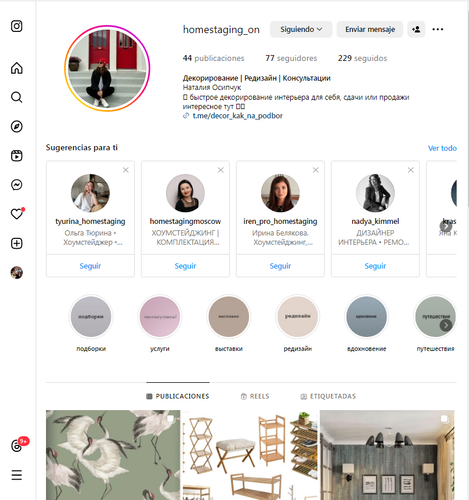The image size is (469, 500).
Task: Click the suggest similar accounts person icon
Action: tap(416, 29)
